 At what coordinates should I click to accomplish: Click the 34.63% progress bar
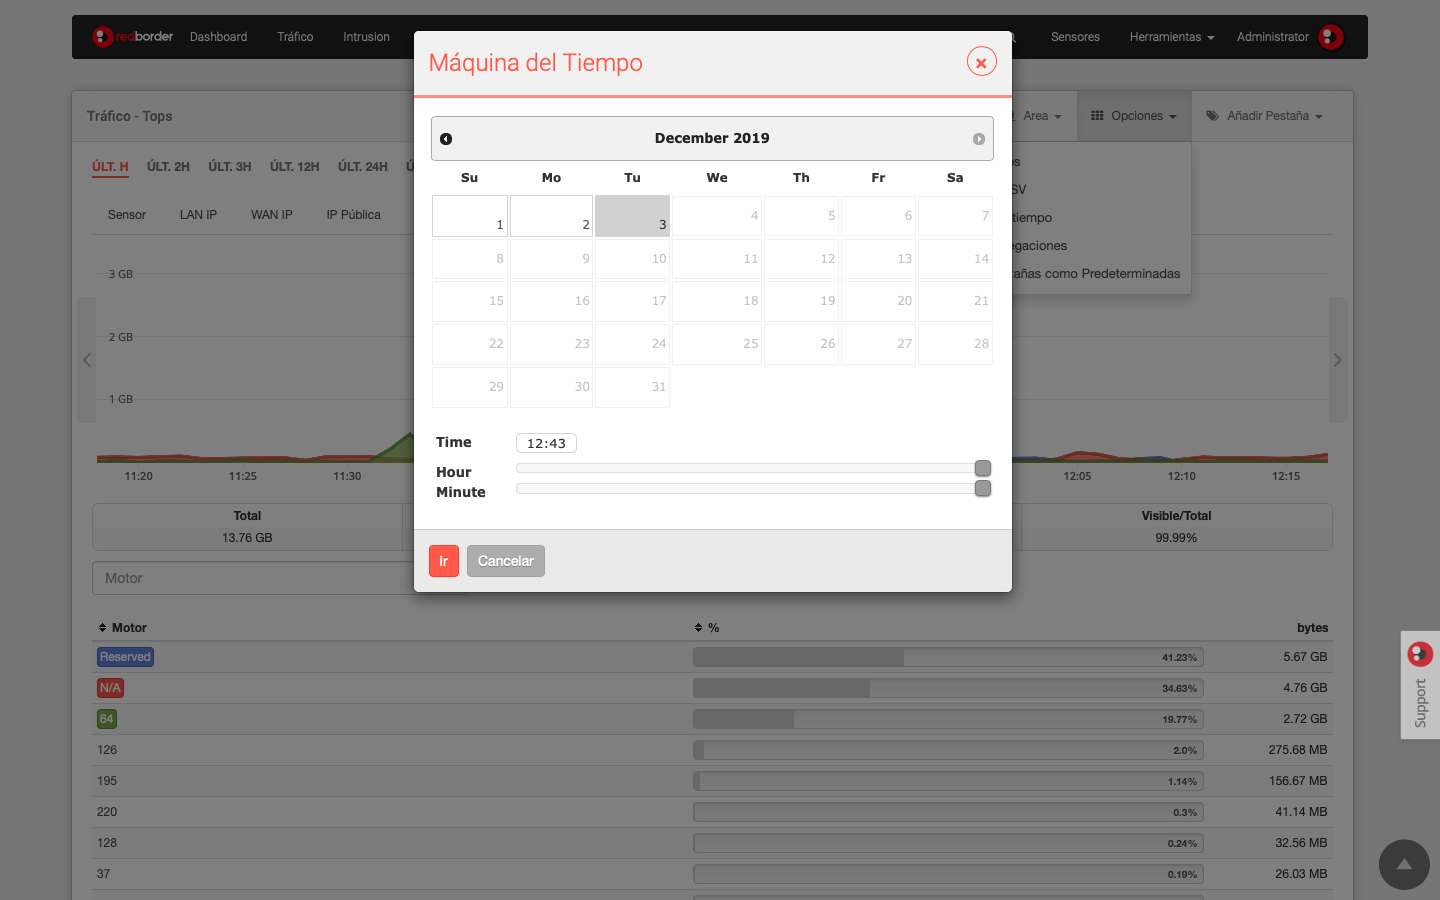point(948,688)
